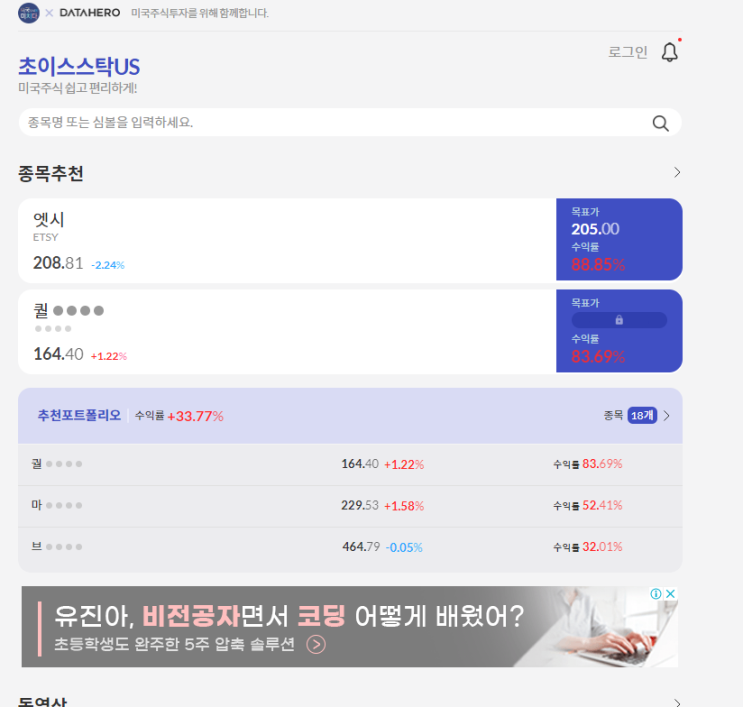Click the 32.01% return value
743x707 pixels.
click(602, 547)
